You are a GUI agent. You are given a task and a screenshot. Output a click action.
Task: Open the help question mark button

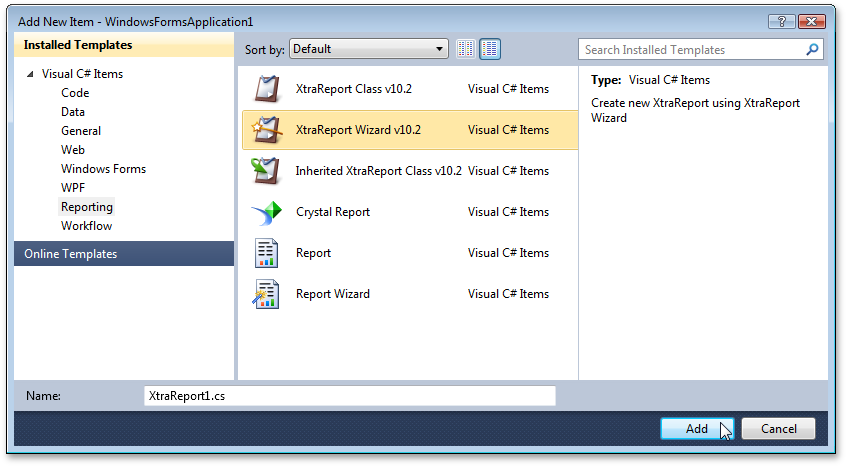(x=781, y=22)
